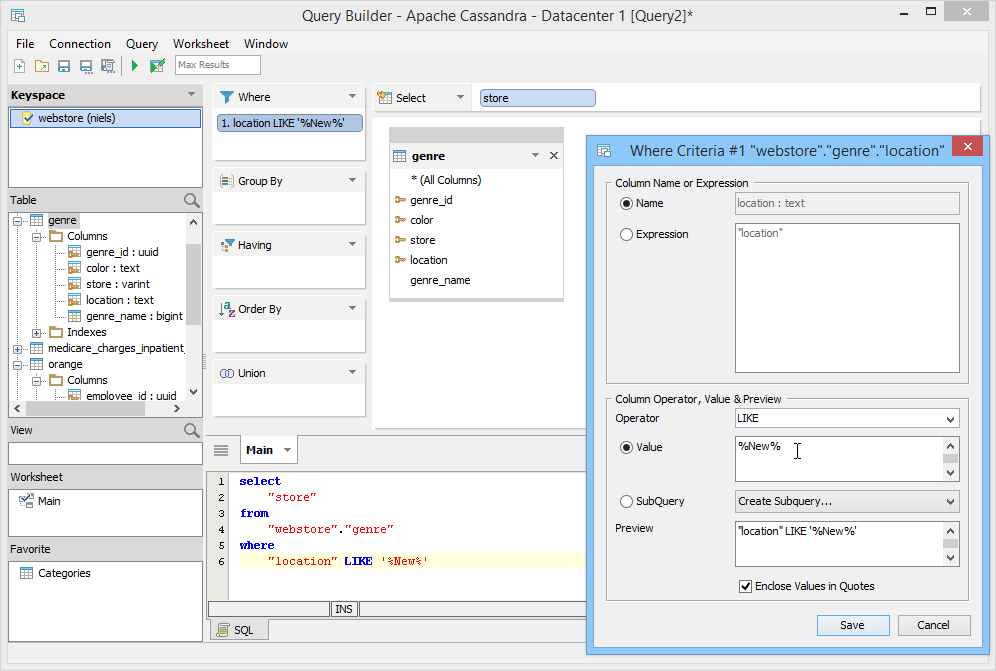The image size is (996, 671).
Task: Click the Cancel button
Action: pos(934,625)
